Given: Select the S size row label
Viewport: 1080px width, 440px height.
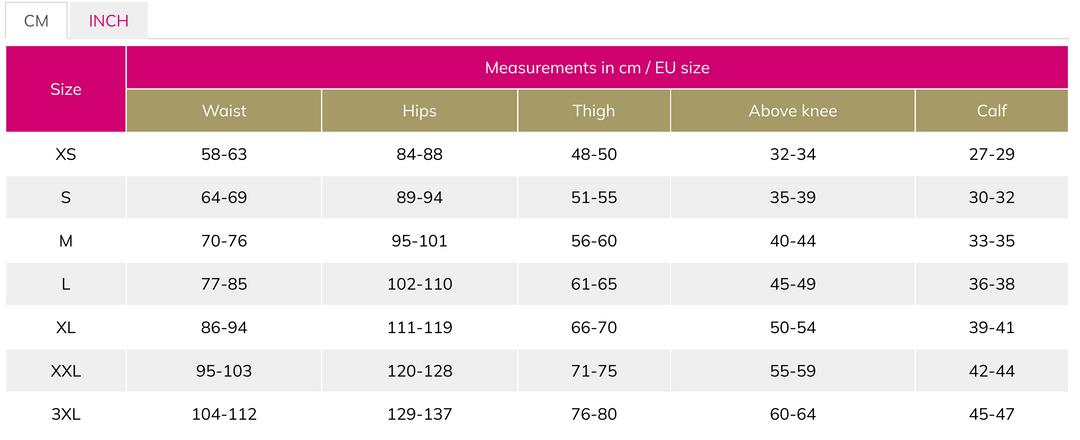Looking at the screenshot, I should tap(66, 198).
